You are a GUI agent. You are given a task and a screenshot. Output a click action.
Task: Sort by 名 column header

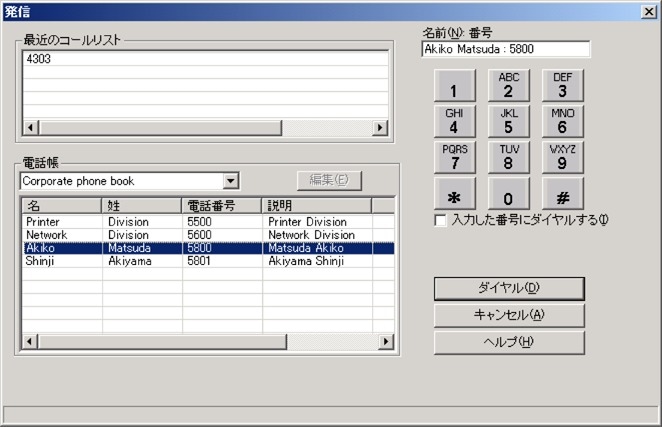(x=62, y=206)
